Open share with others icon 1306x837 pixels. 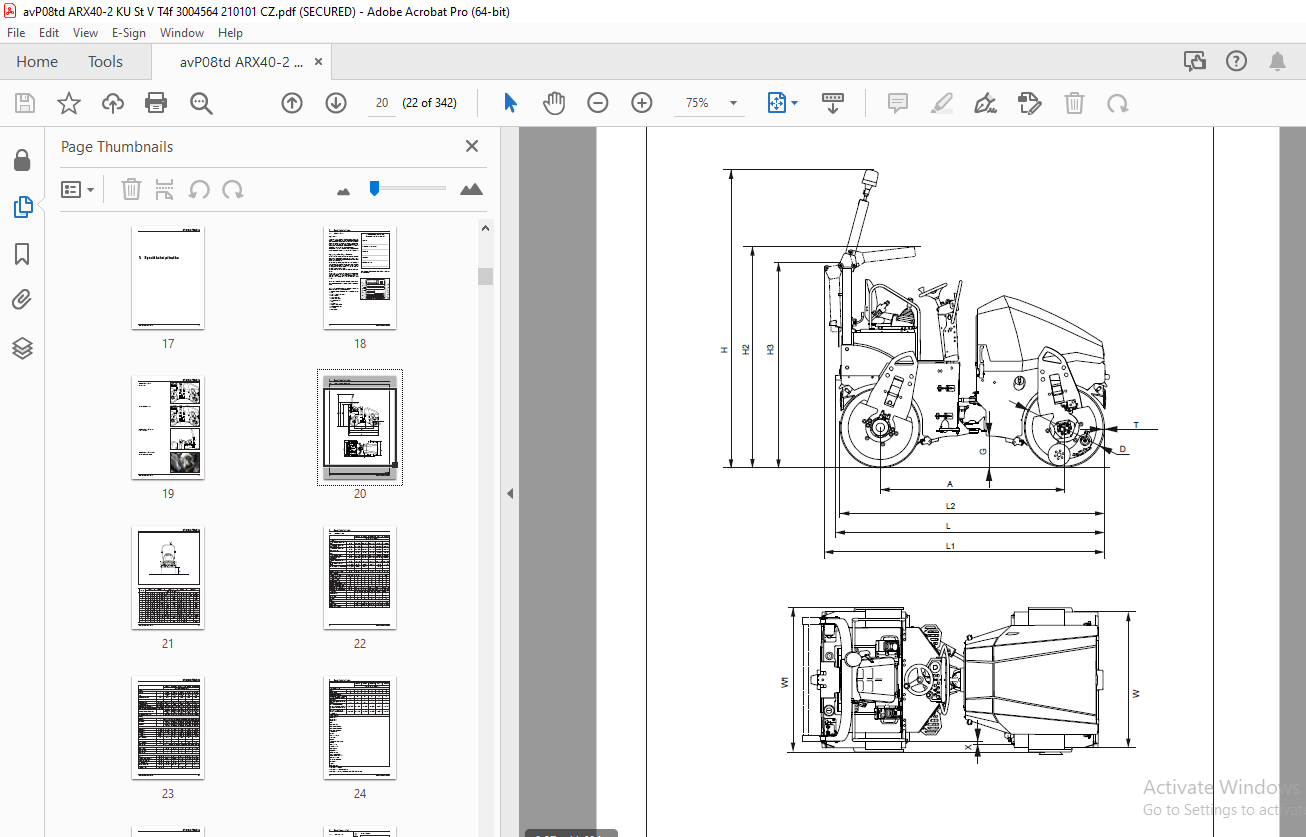coord(1195,62)
